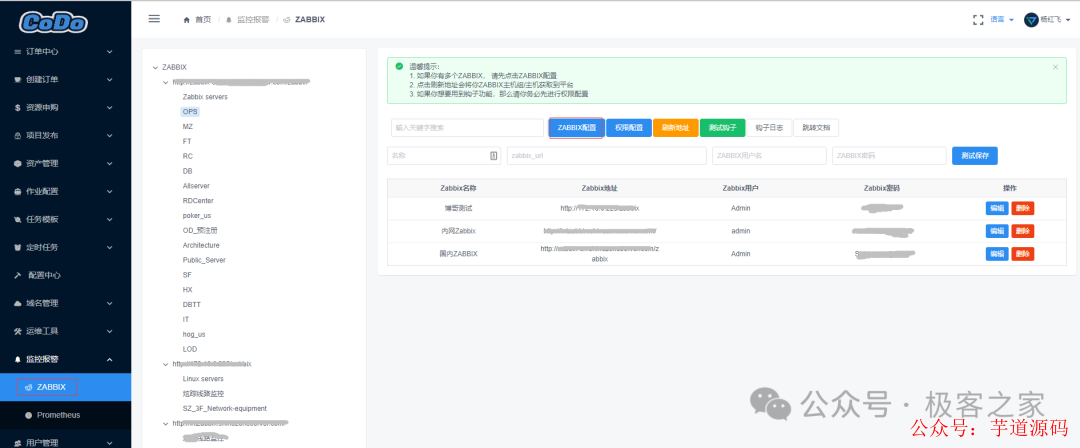Select the highlighted OPS tree item
Viewport: 1080px width, 448px height.
click(190, 112)
